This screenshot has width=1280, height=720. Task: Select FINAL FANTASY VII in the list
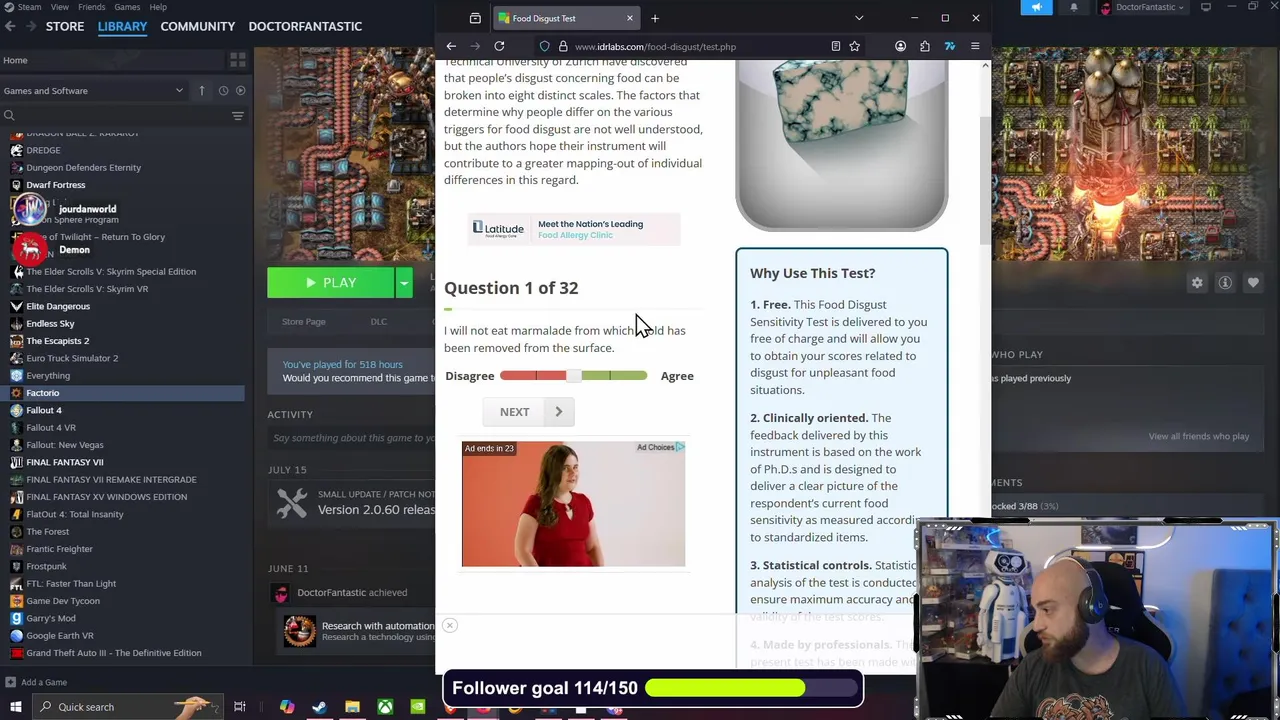(x=65, y=462)
